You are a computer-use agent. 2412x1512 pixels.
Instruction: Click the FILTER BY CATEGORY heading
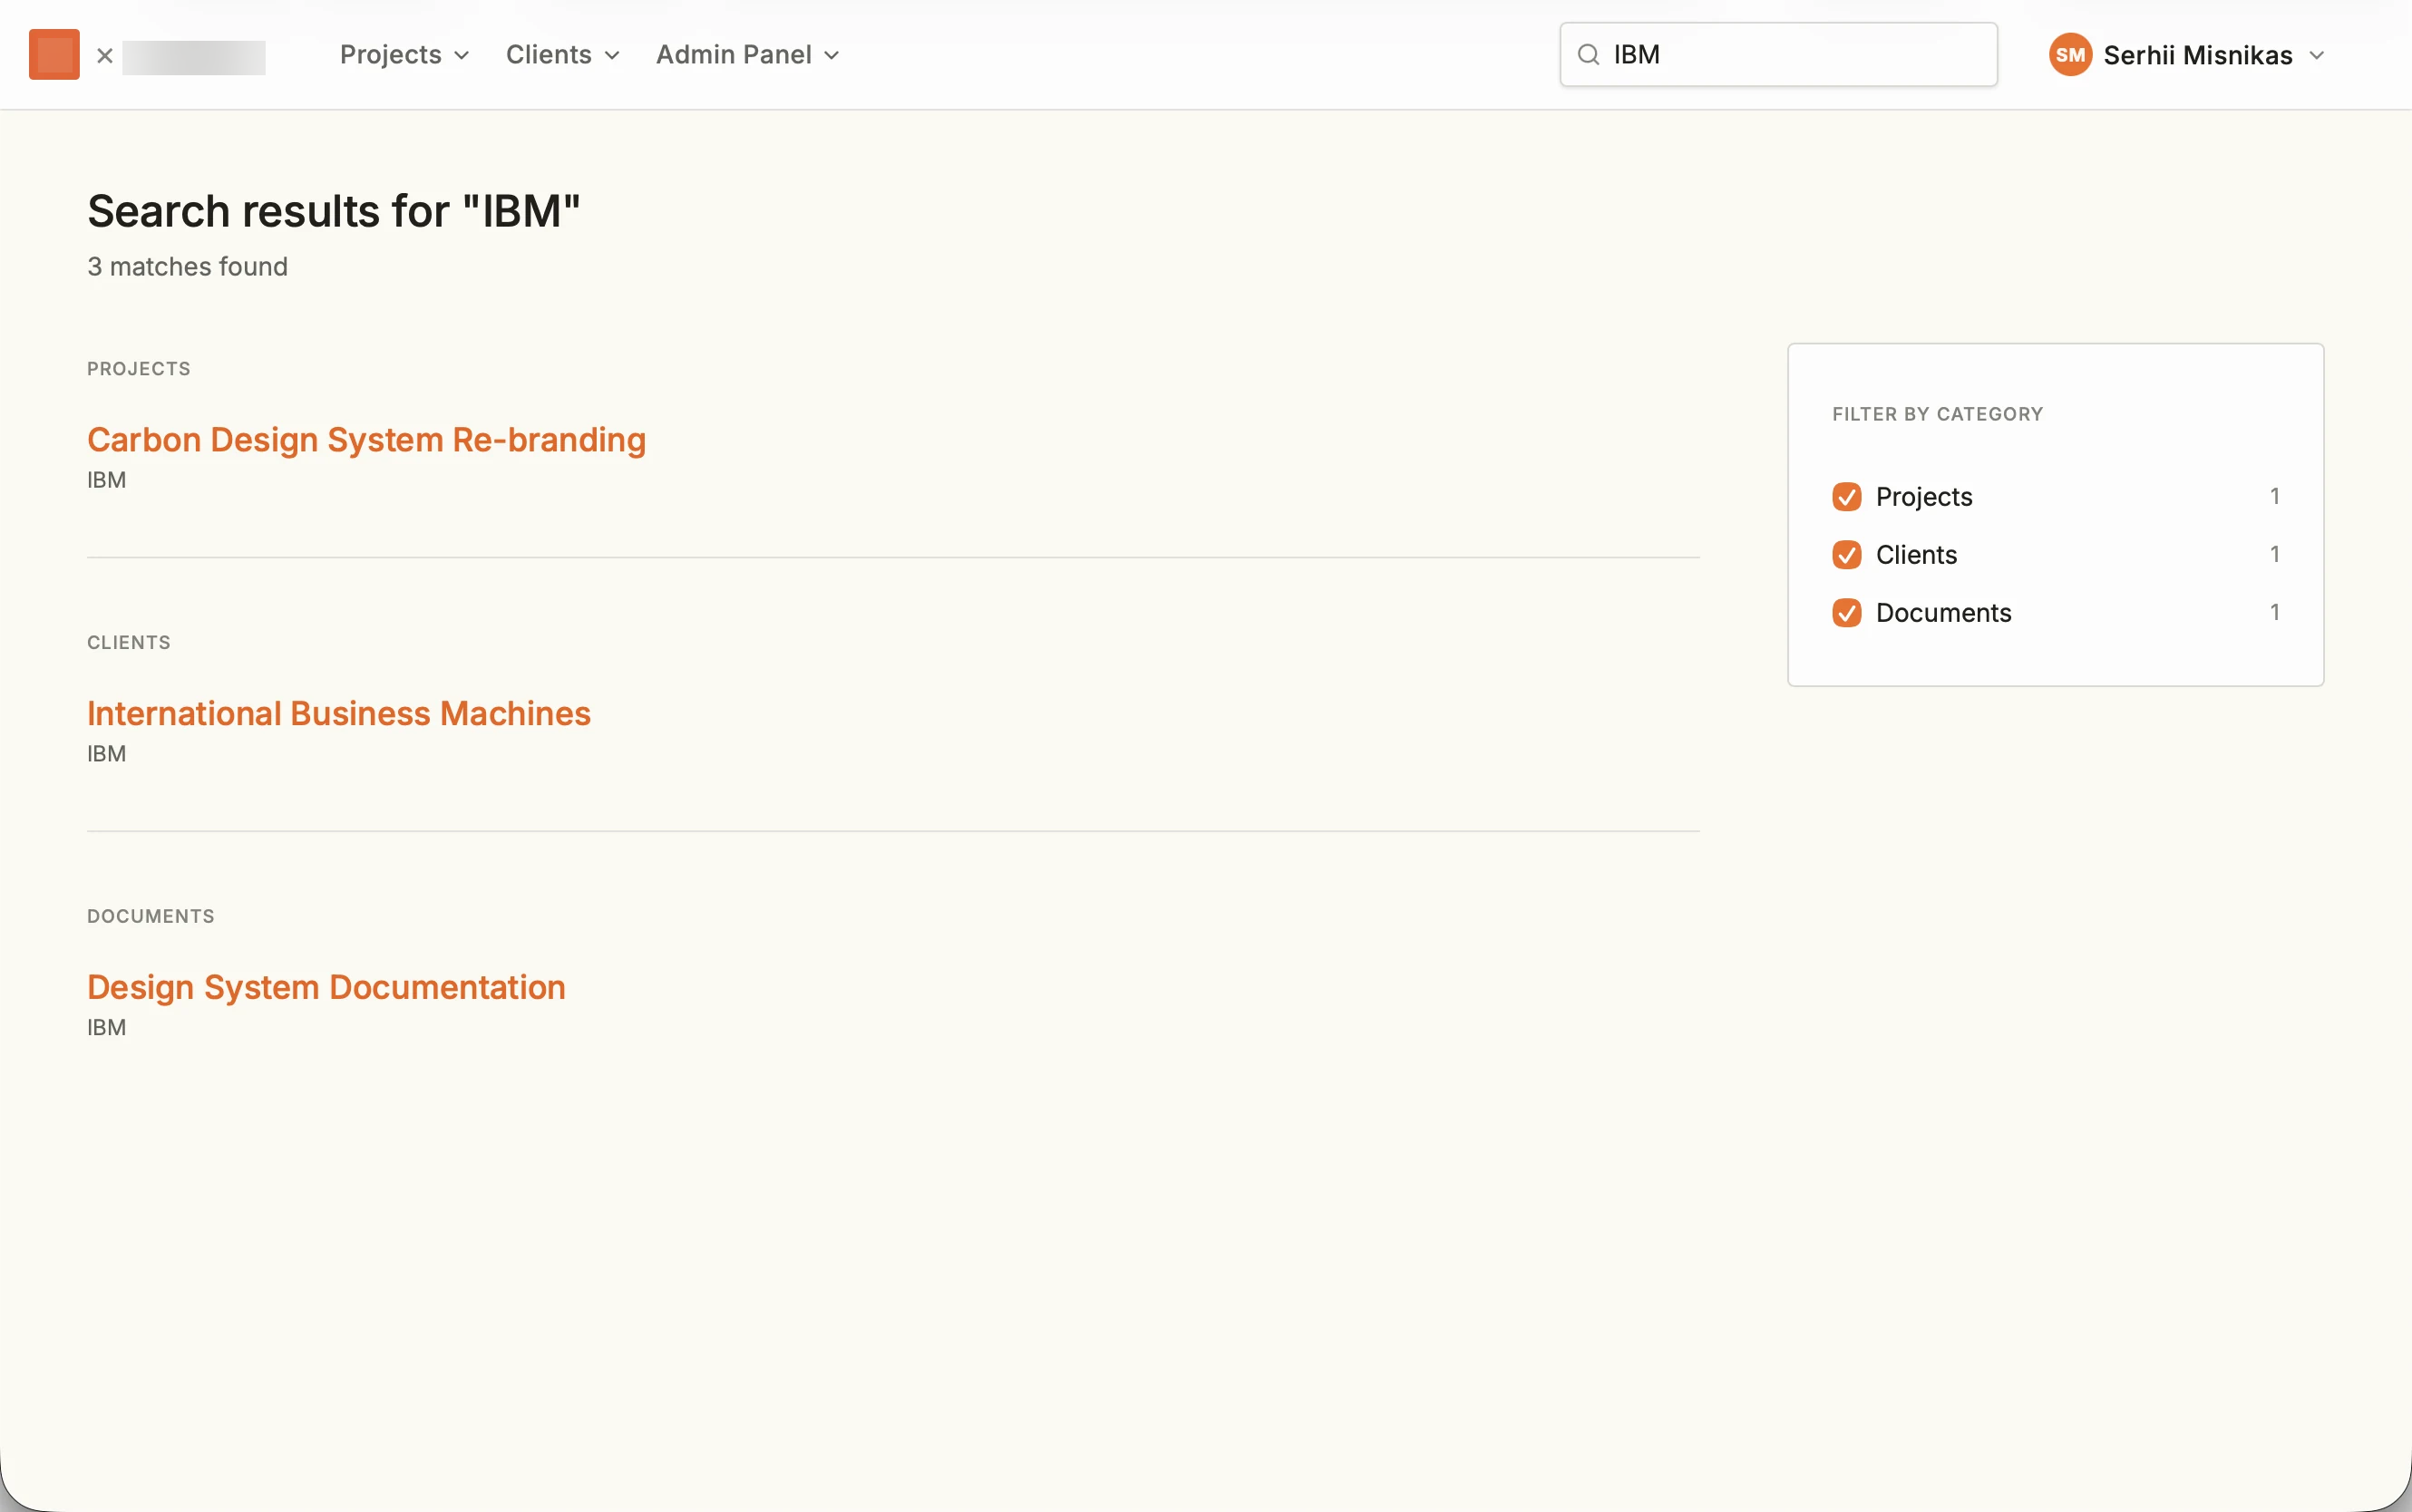pyautogui.click(x=1937, y=413)
